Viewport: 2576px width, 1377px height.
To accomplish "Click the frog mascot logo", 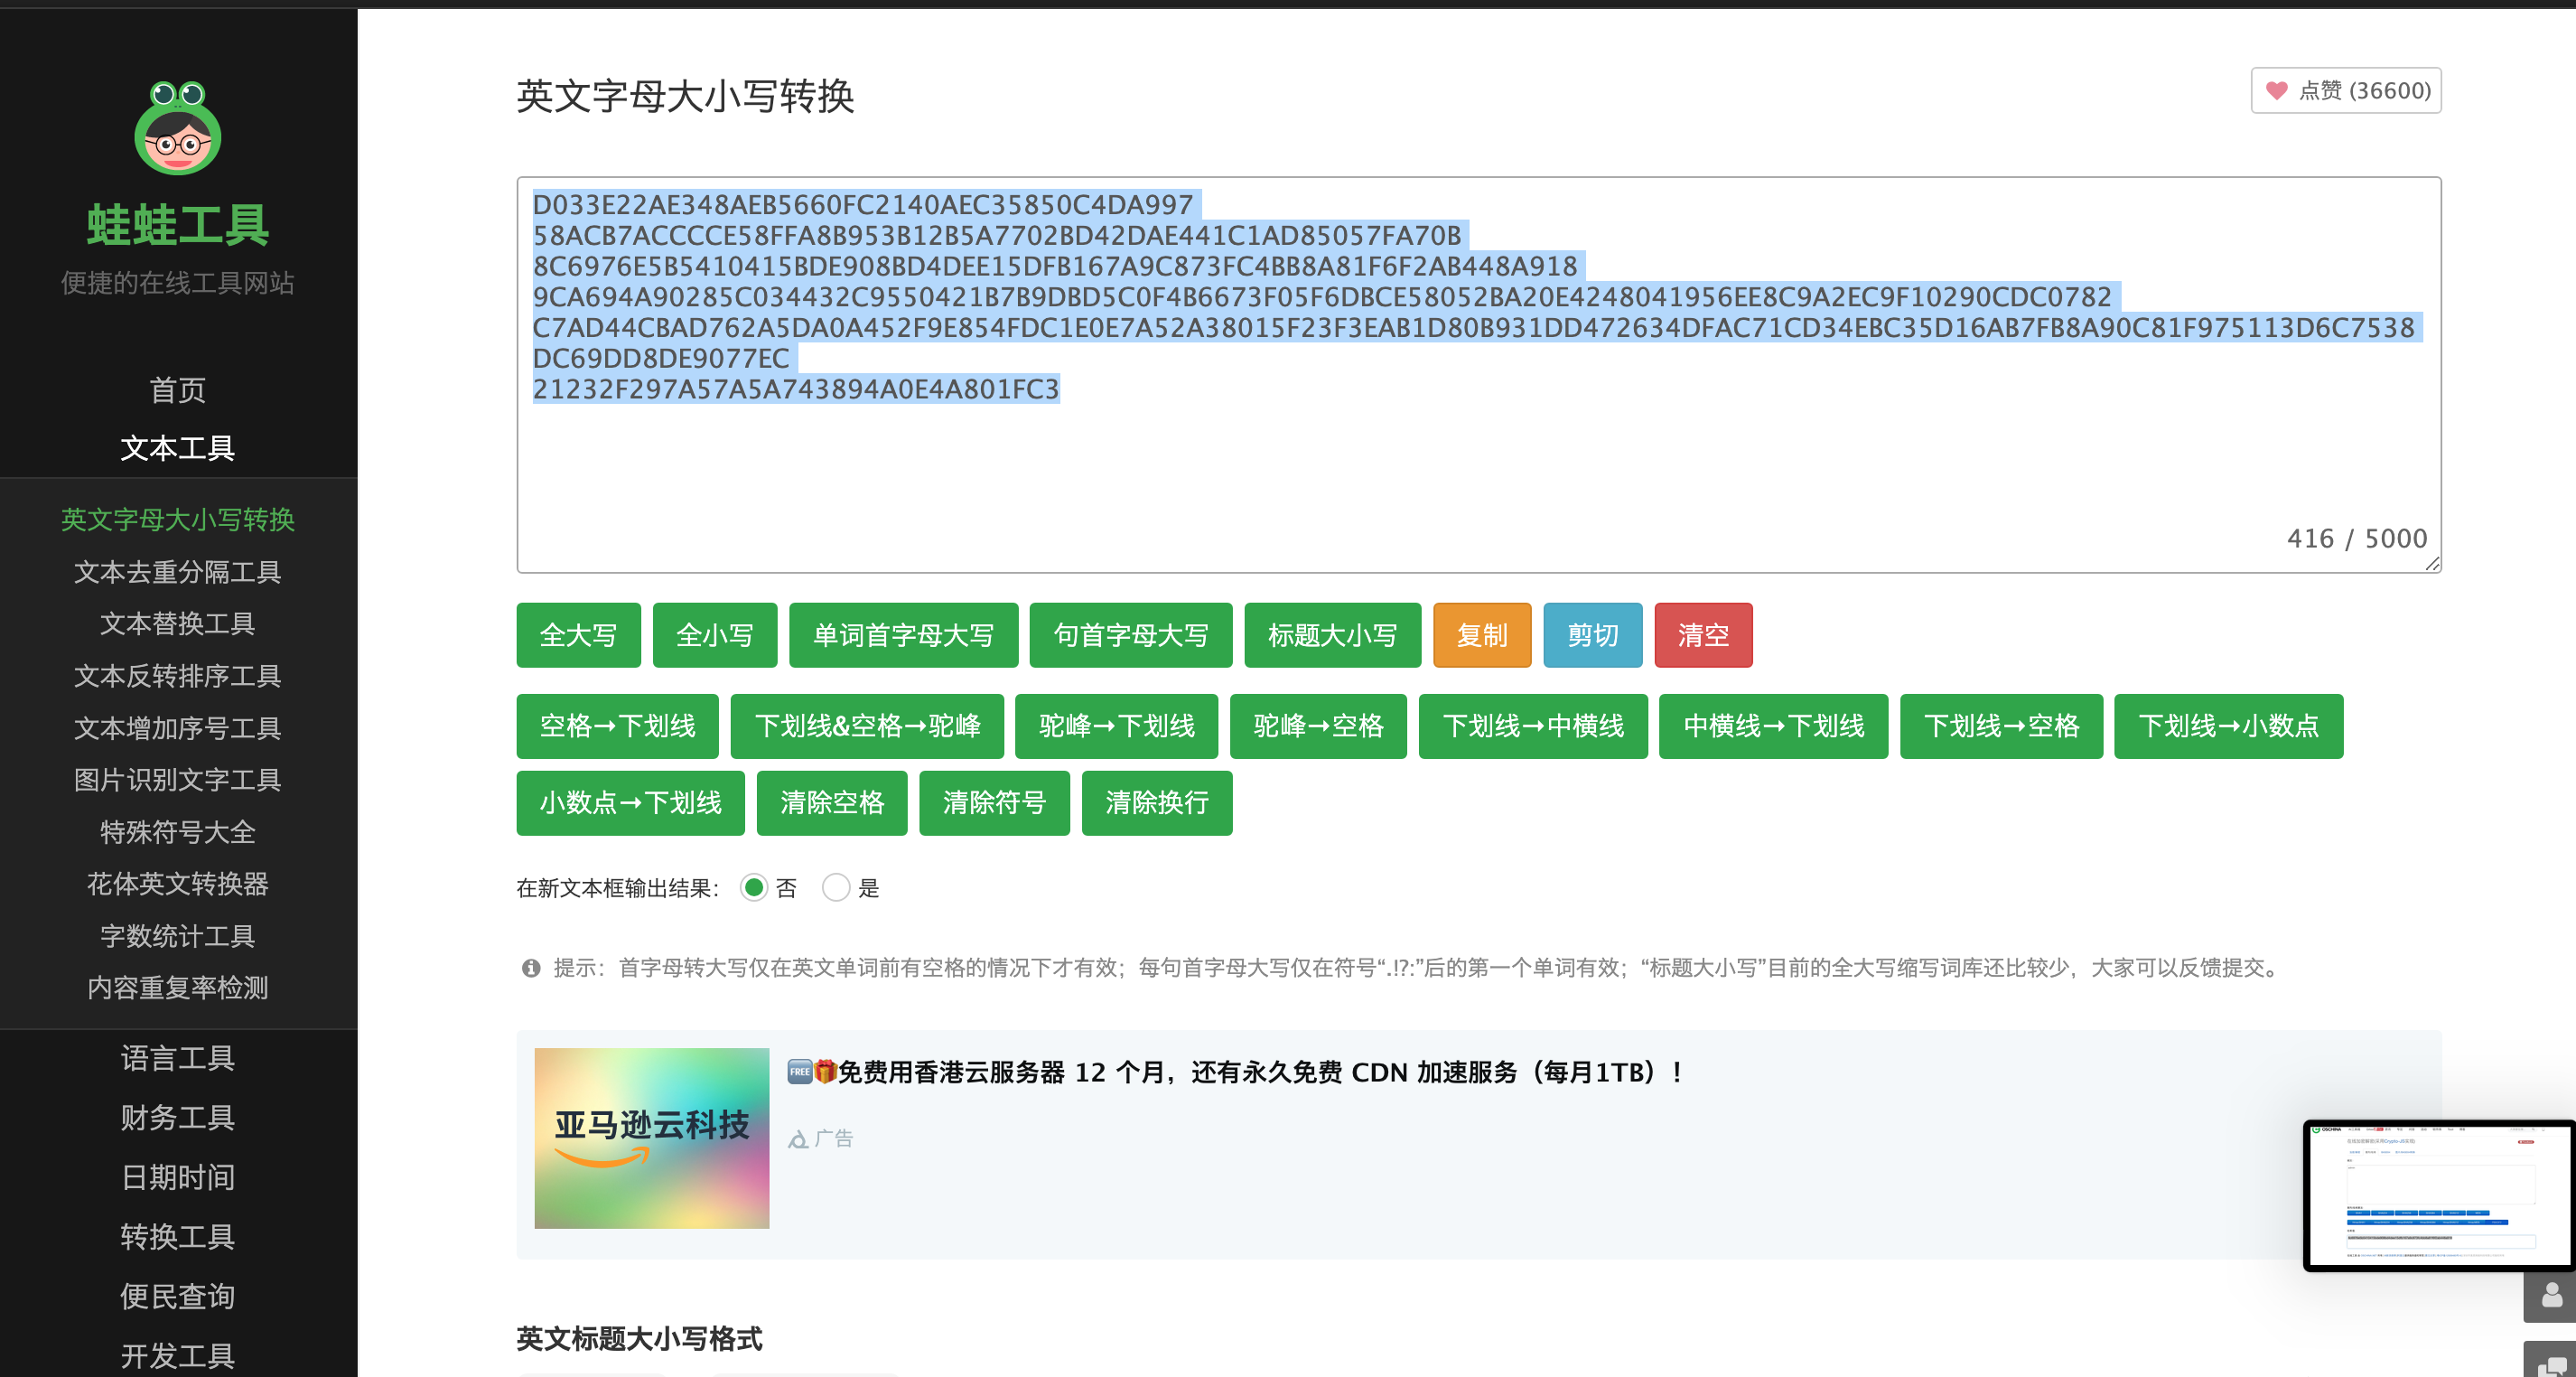I will 178,128.
